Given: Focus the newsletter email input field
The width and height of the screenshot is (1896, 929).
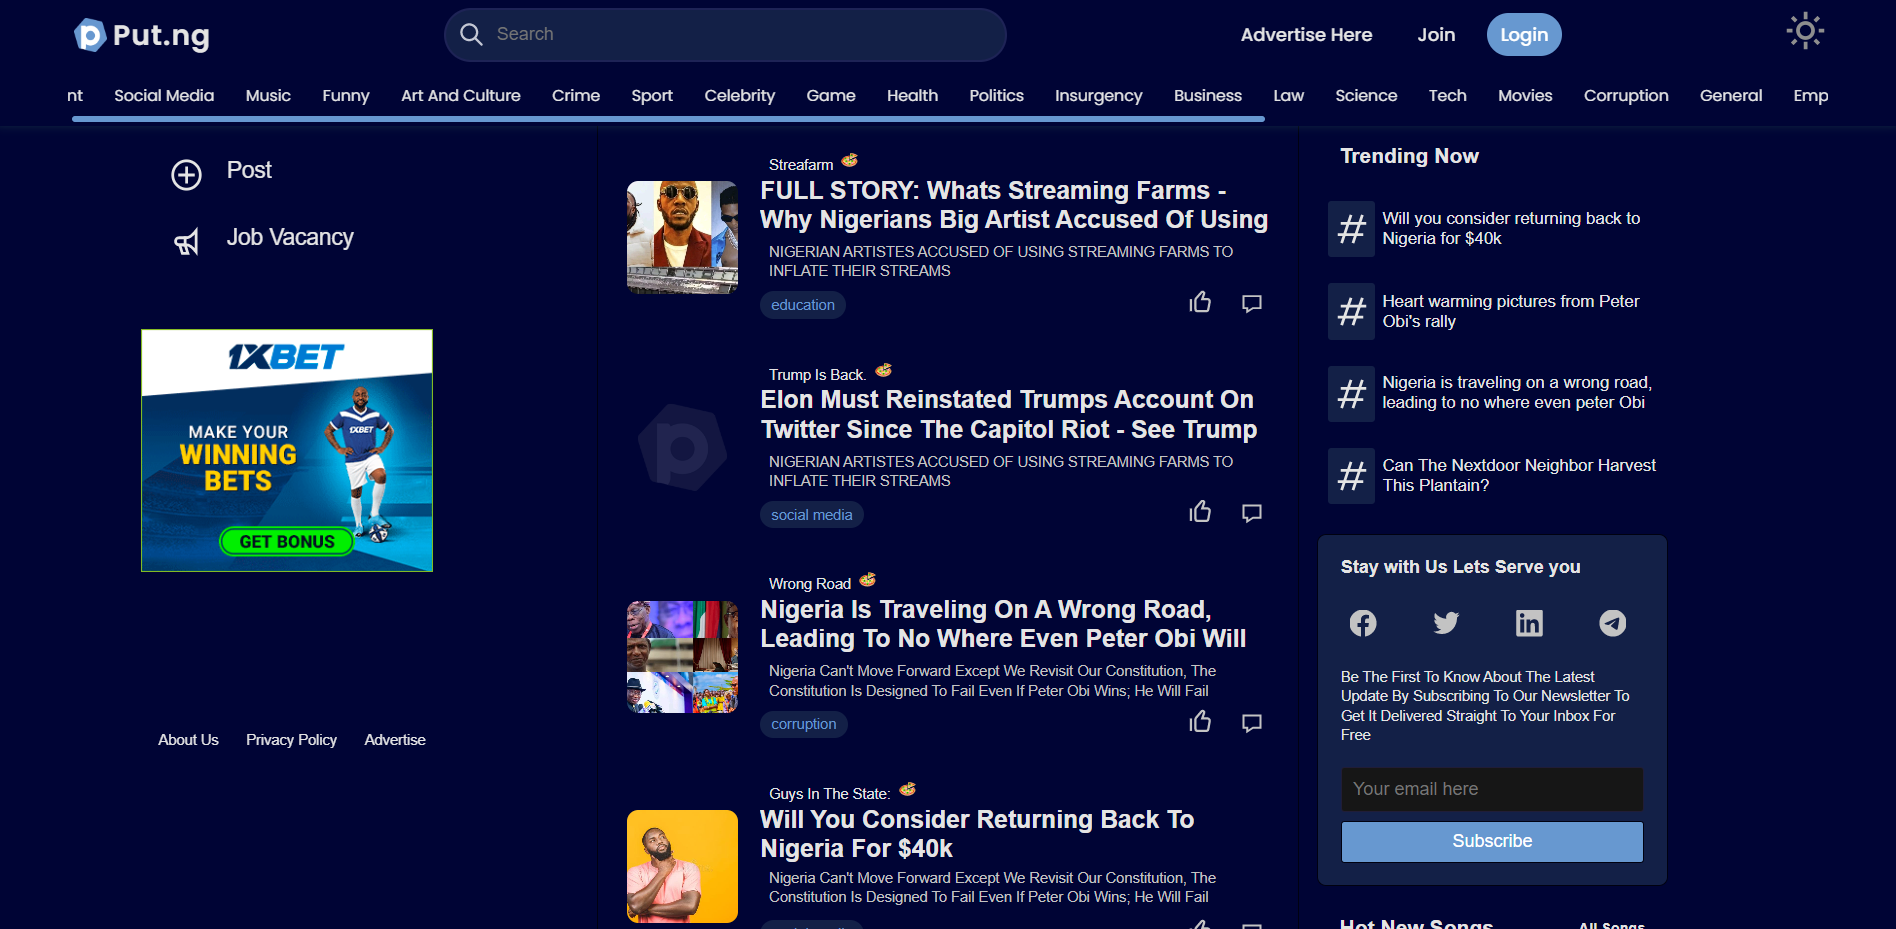Looking at the screenshot, I should pos(1491,789).
